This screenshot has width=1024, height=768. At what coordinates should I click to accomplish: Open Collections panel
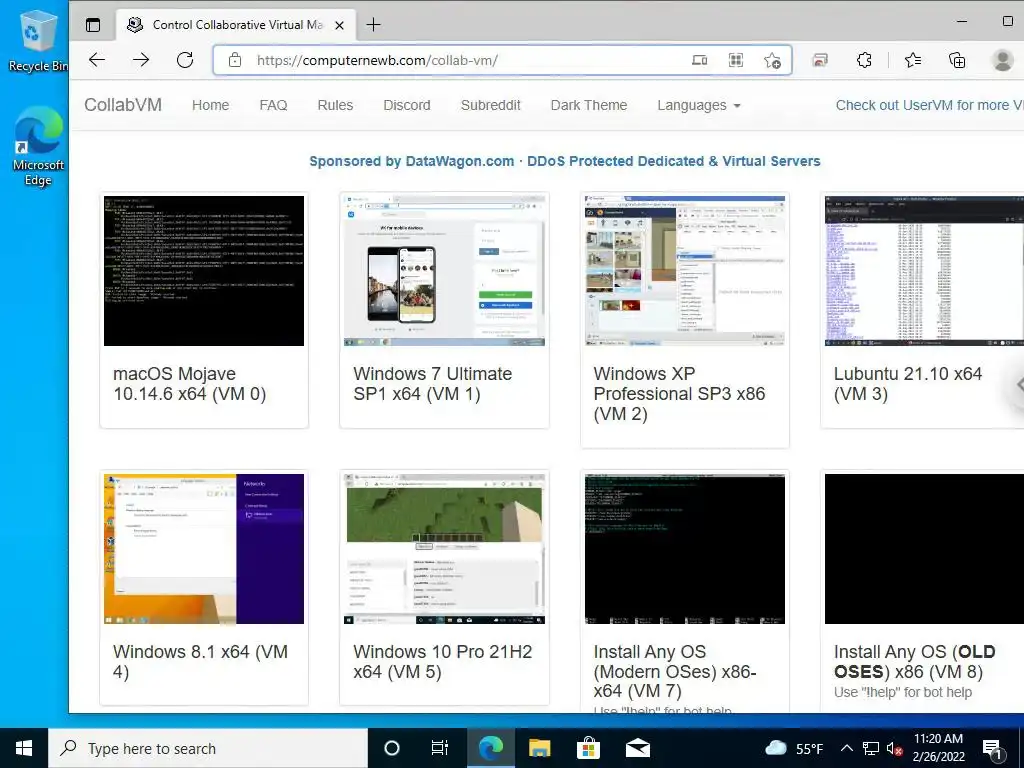tap(957, 60)
